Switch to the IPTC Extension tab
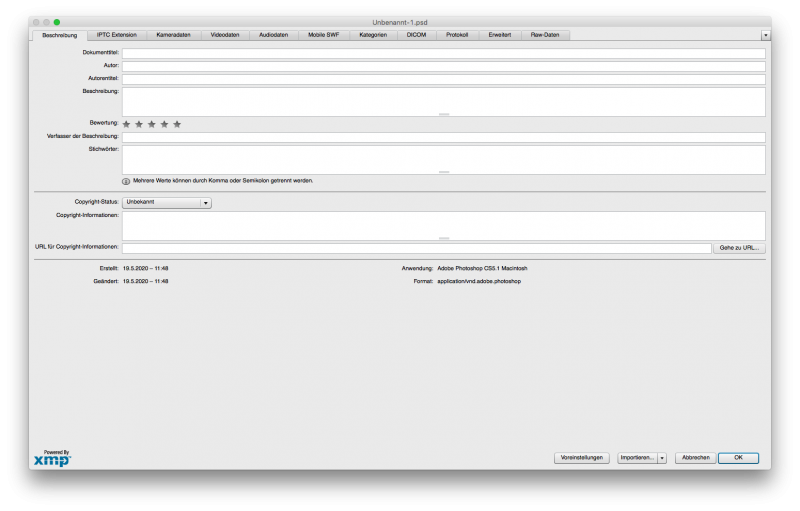The height and width of the screenshot is (511, 800). pyautogui.click(x=117, y=35)
